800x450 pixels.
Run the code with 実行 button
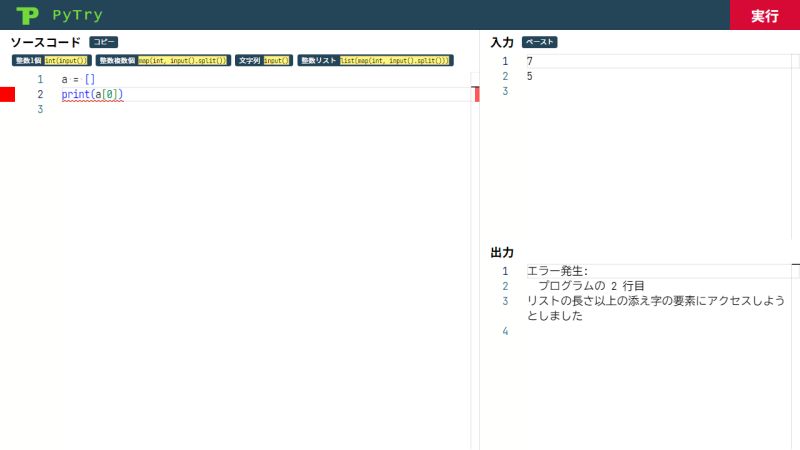(x=765, y=15)
